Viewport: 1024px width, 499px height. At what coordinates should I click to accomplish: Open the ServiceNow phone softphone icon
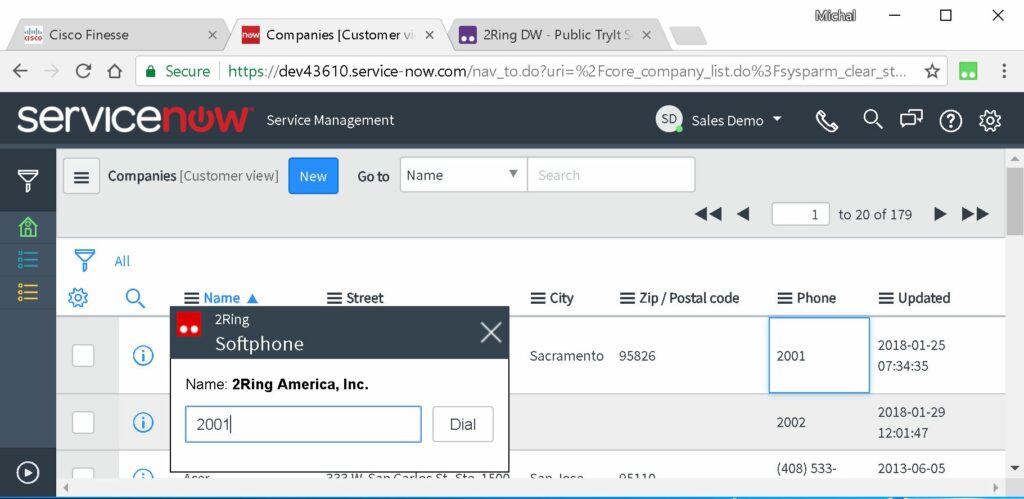pyautogui.click(x=827, y=121)
